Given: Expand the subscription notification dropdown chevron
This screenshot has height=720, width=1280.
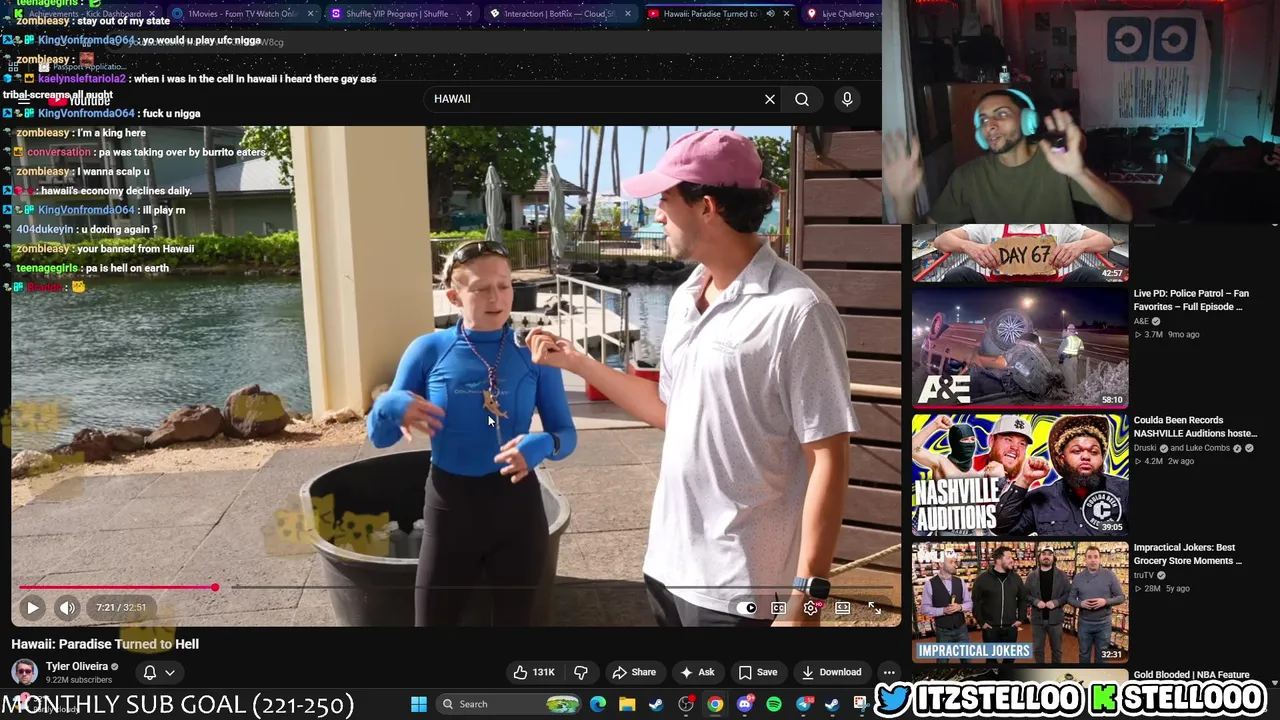Looking at the screenshot, I should point(170,672).
